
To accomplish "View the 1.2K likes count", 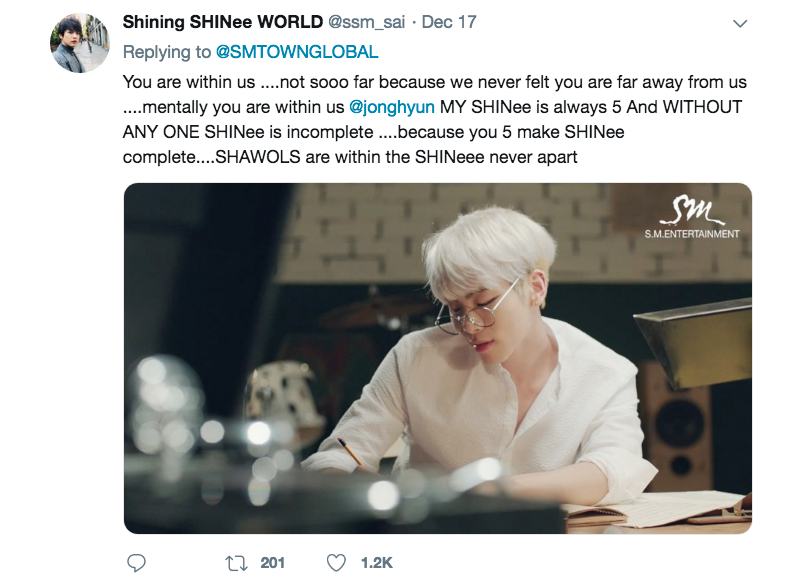I will pyautogui.click(x=377, y=563).
